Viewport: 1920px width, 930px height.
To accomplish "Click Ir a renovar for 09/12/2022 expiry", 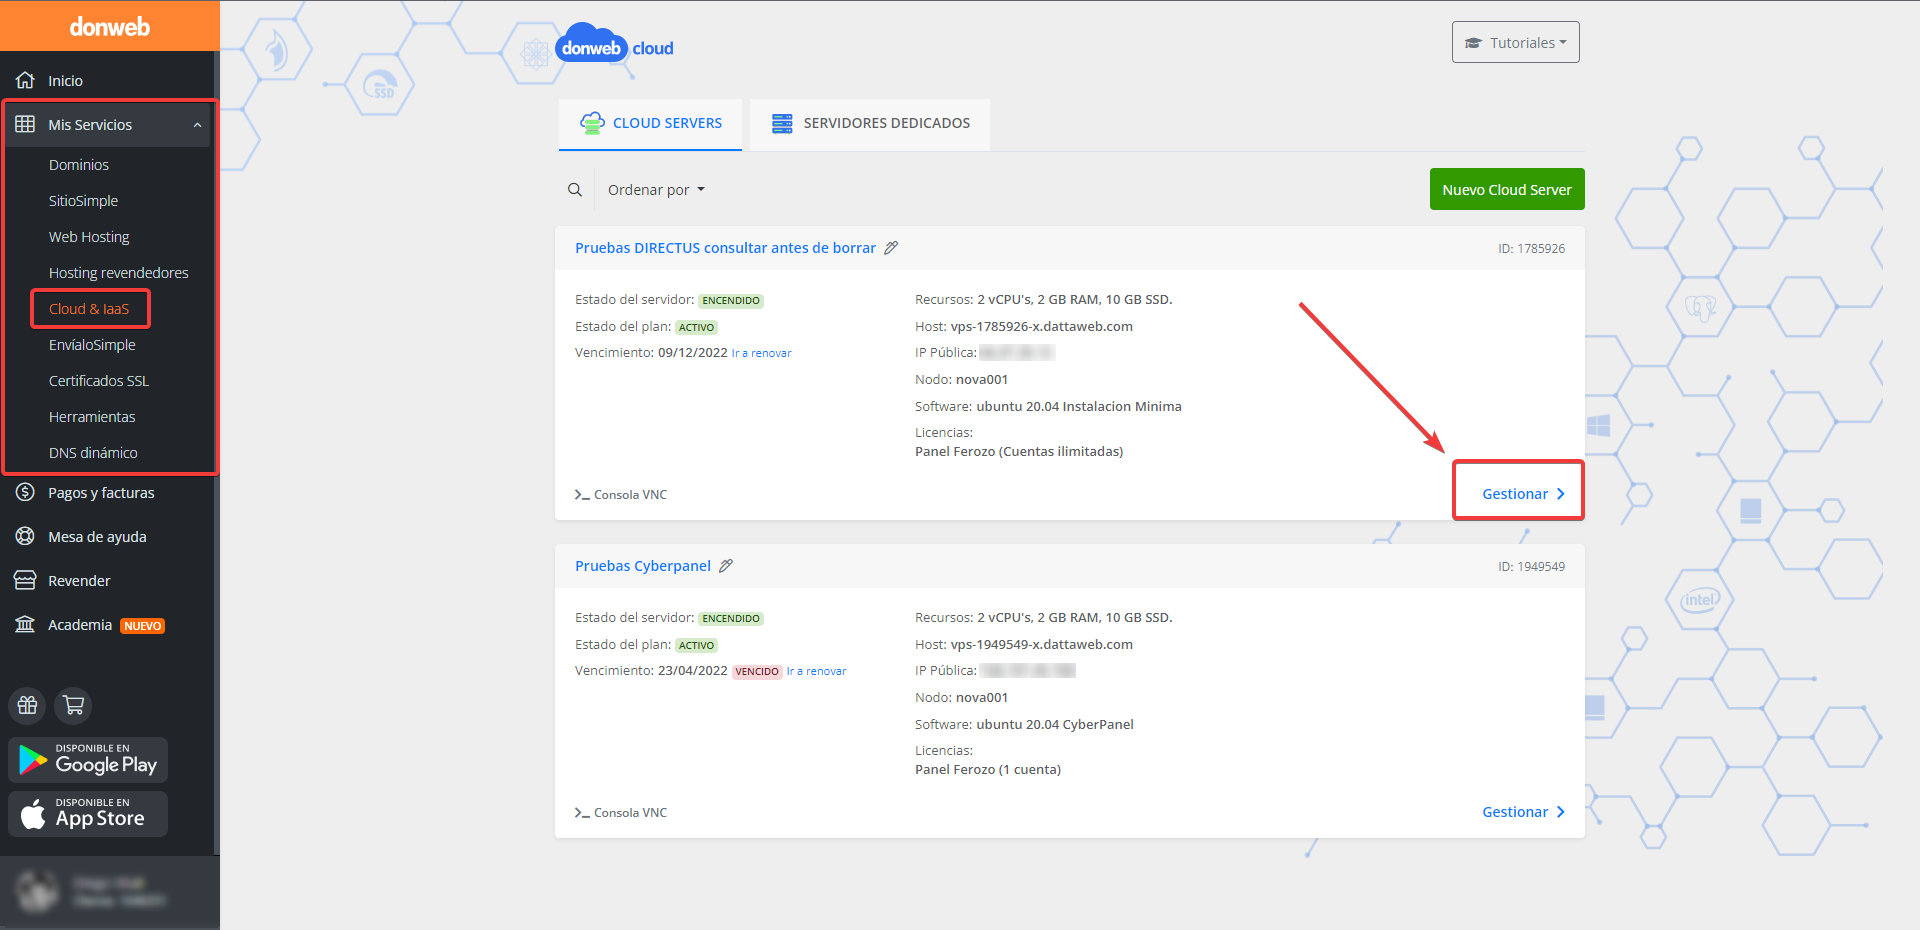I will point(761,353).
